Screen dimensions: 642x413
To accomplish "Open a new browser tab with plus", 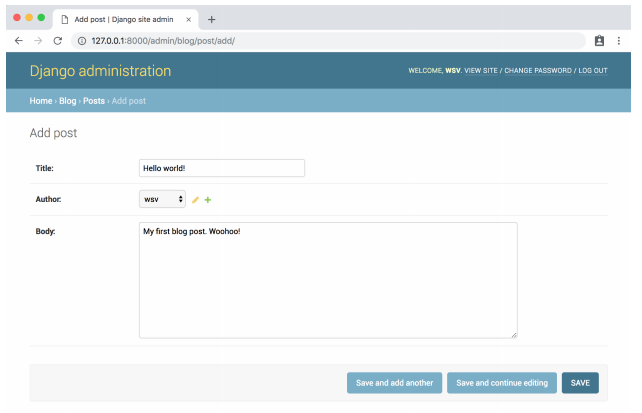I will 211,19.
